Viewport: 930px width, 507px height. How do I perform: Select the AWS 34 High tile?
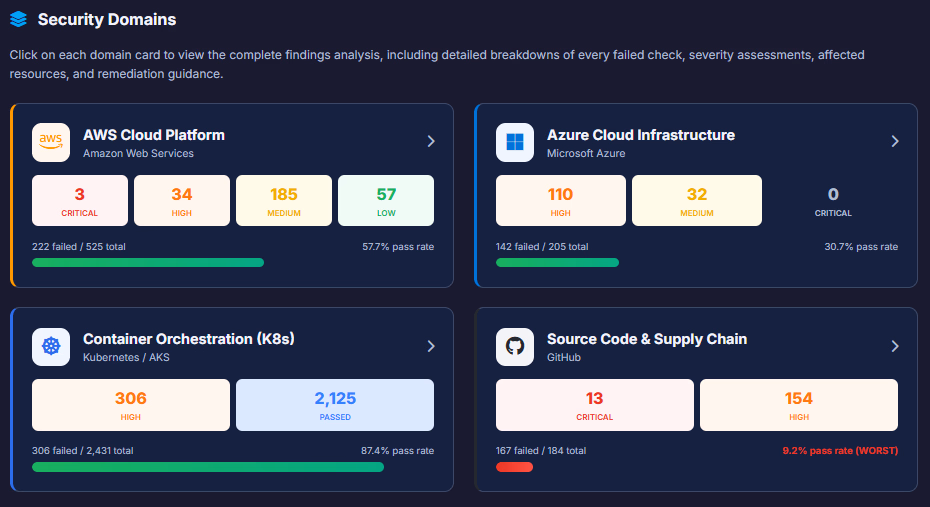click(x=181, y=200)
